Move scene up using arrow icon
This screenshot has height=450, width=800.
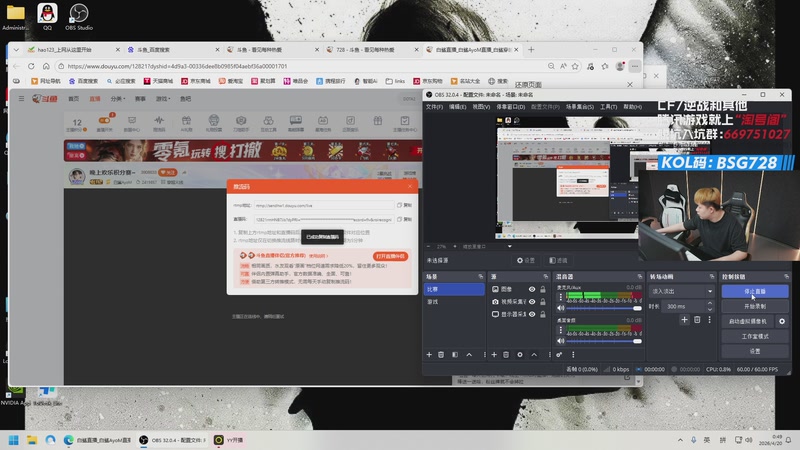[469, 355]
